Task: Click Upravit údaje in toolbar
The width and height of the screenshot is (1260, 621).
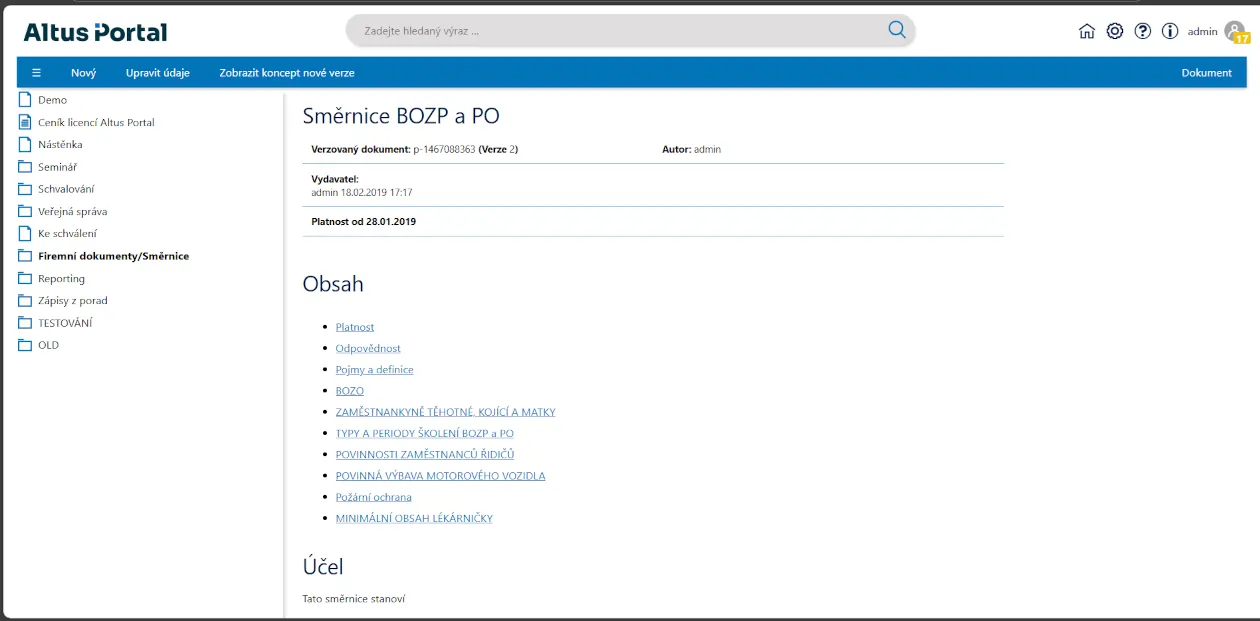Action: 157,73
